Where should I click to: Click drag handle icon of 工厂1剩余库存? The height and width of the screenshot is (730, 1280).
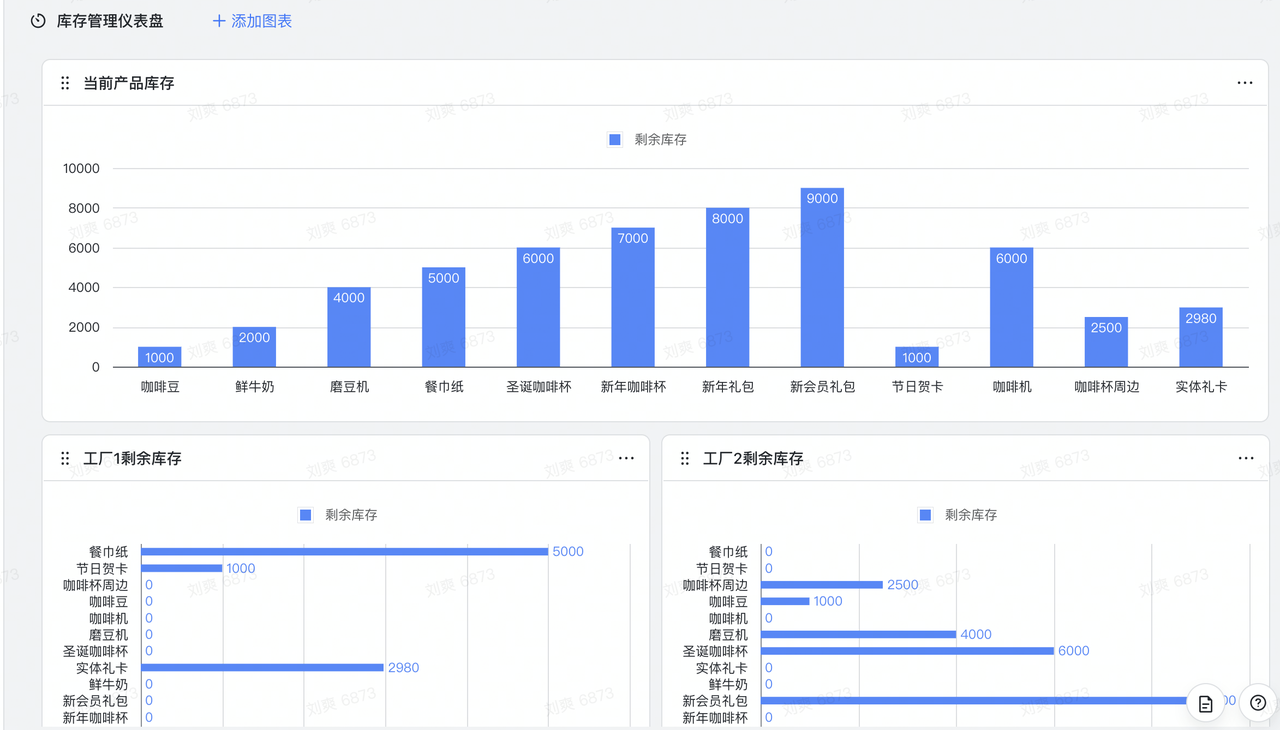tap(65, 458)
